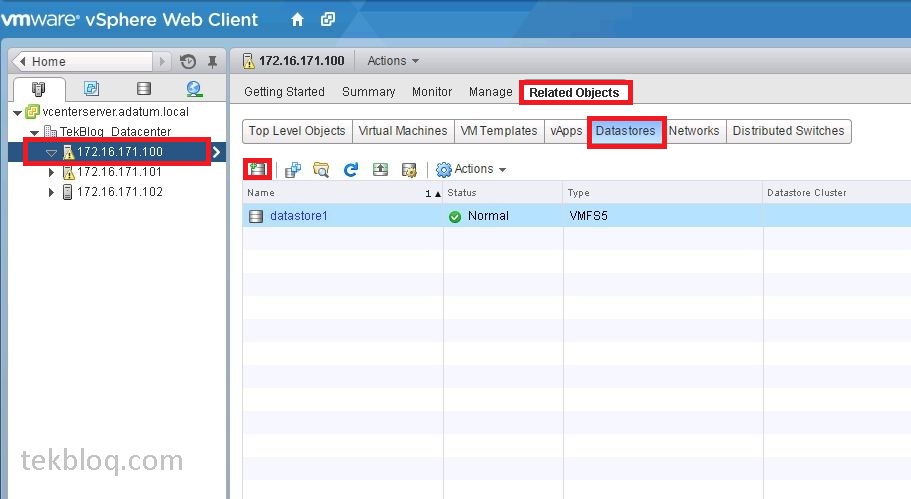Select the Datastores sub-tab

point(625,131)
